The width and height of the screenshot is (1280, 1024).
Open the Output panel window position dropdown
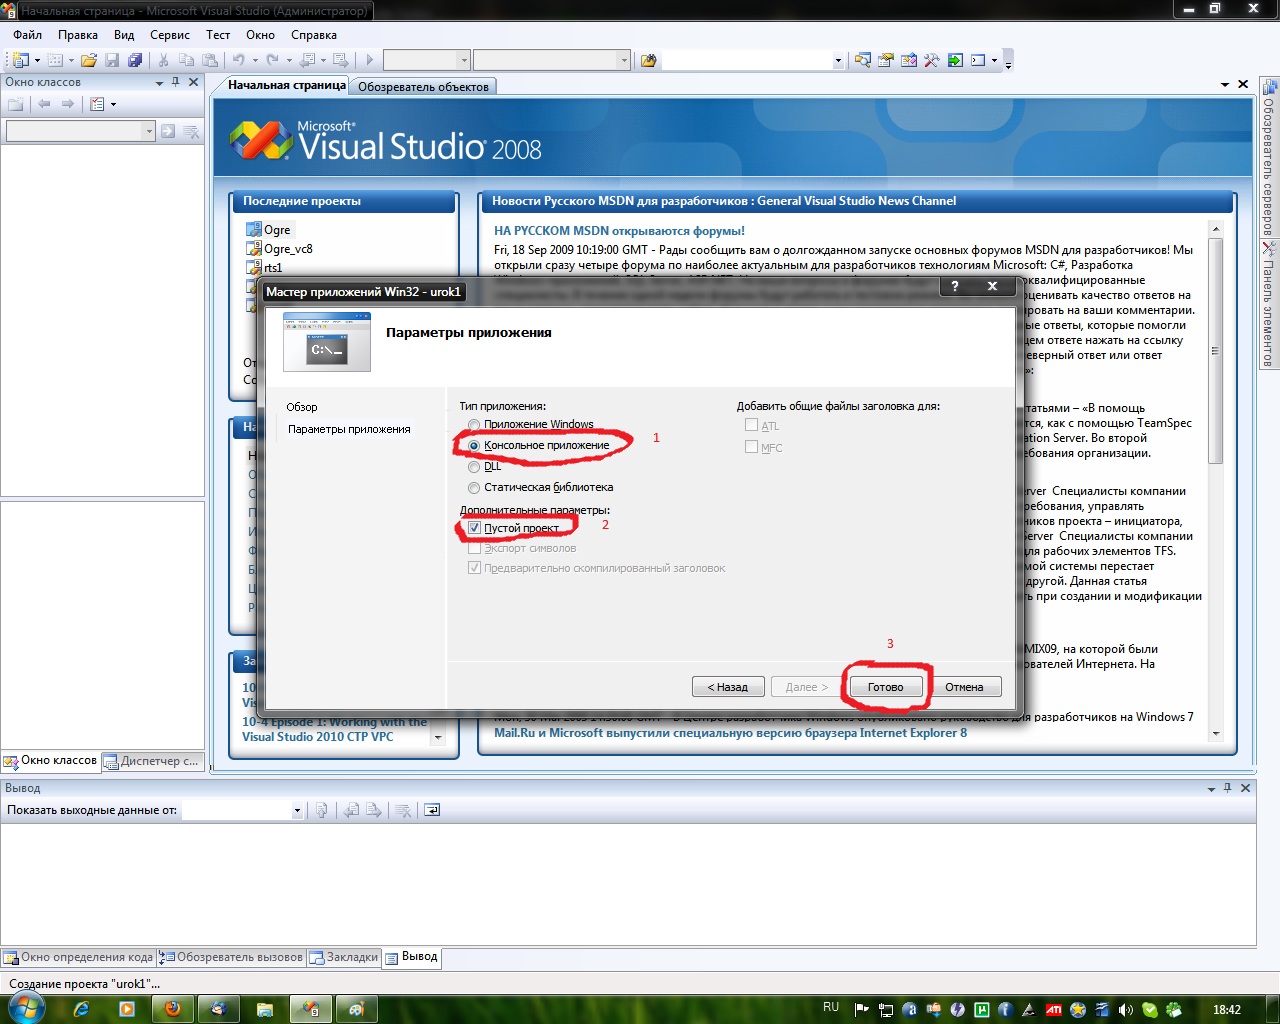pyautogui.click(x=1211, y=788)
